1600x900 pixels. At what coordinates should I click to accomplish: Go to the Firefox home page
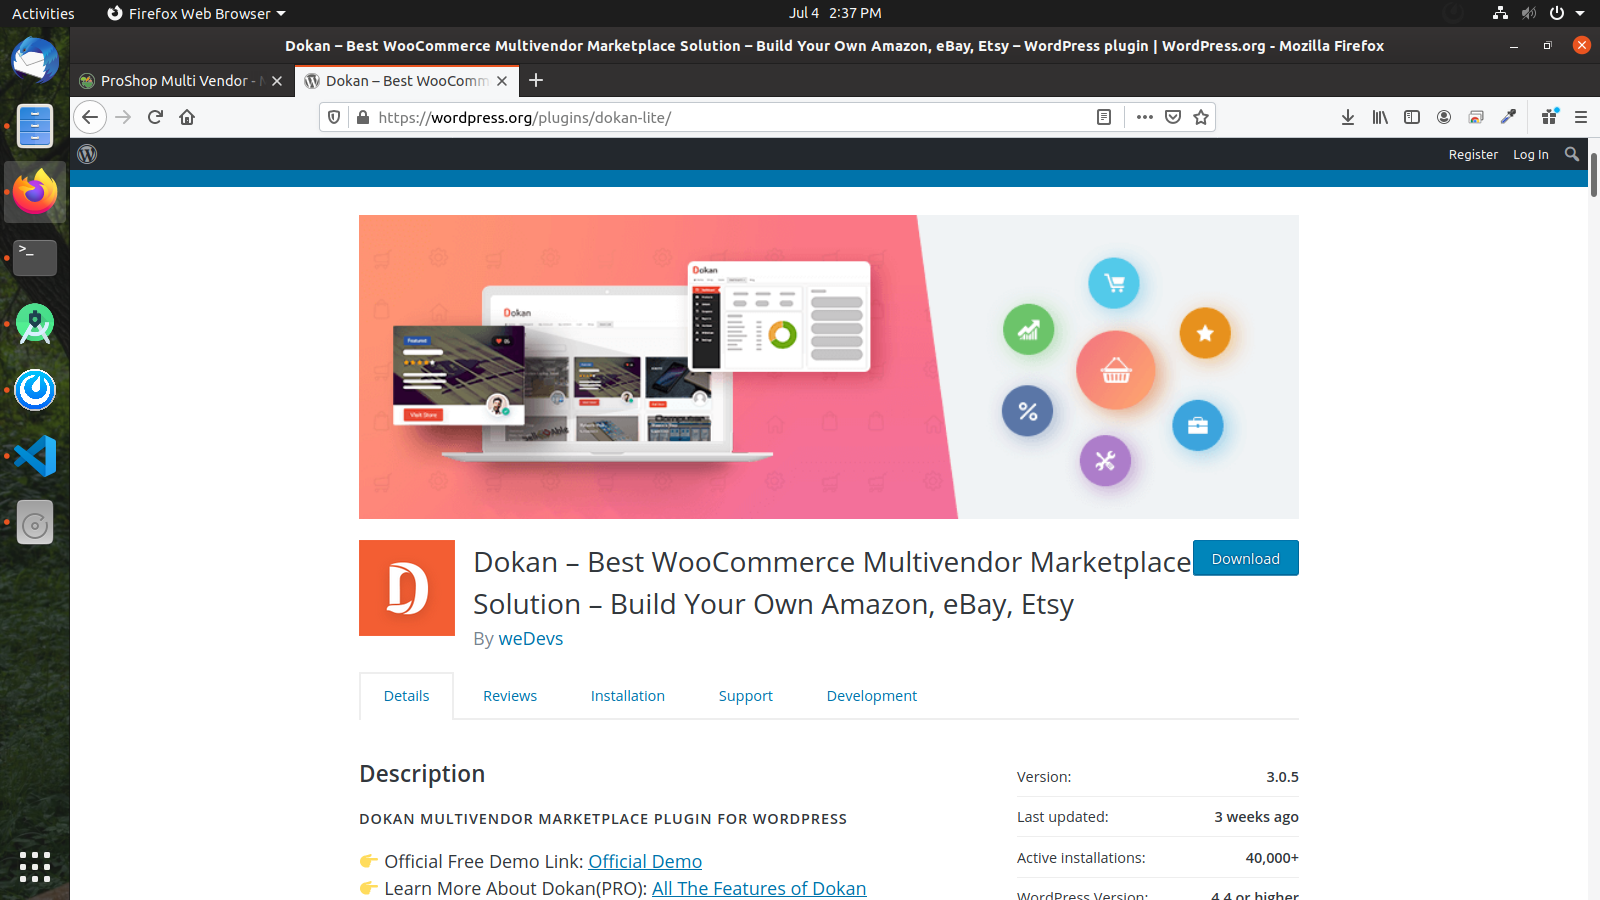pyautogui.click(x=187, y=117)
